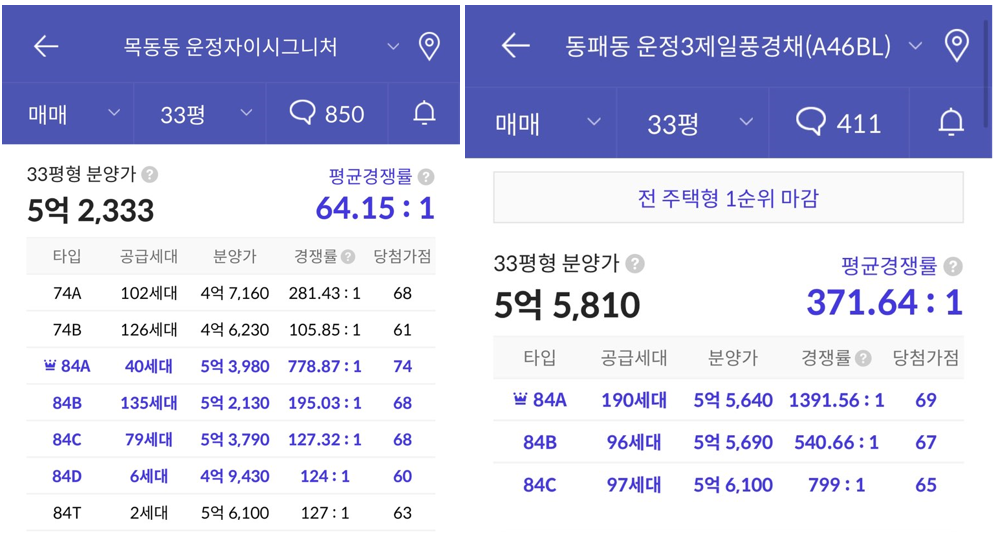Click 공급세대 102세대

tap(149, 293)
